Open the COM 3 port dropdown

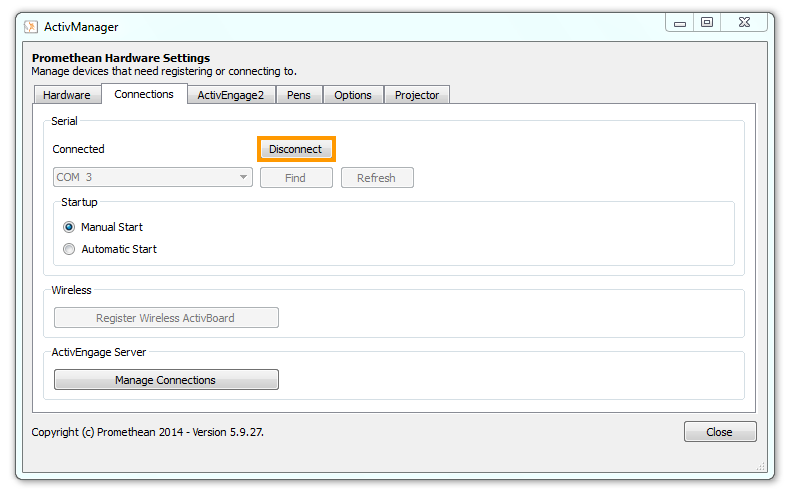point(153,177)
